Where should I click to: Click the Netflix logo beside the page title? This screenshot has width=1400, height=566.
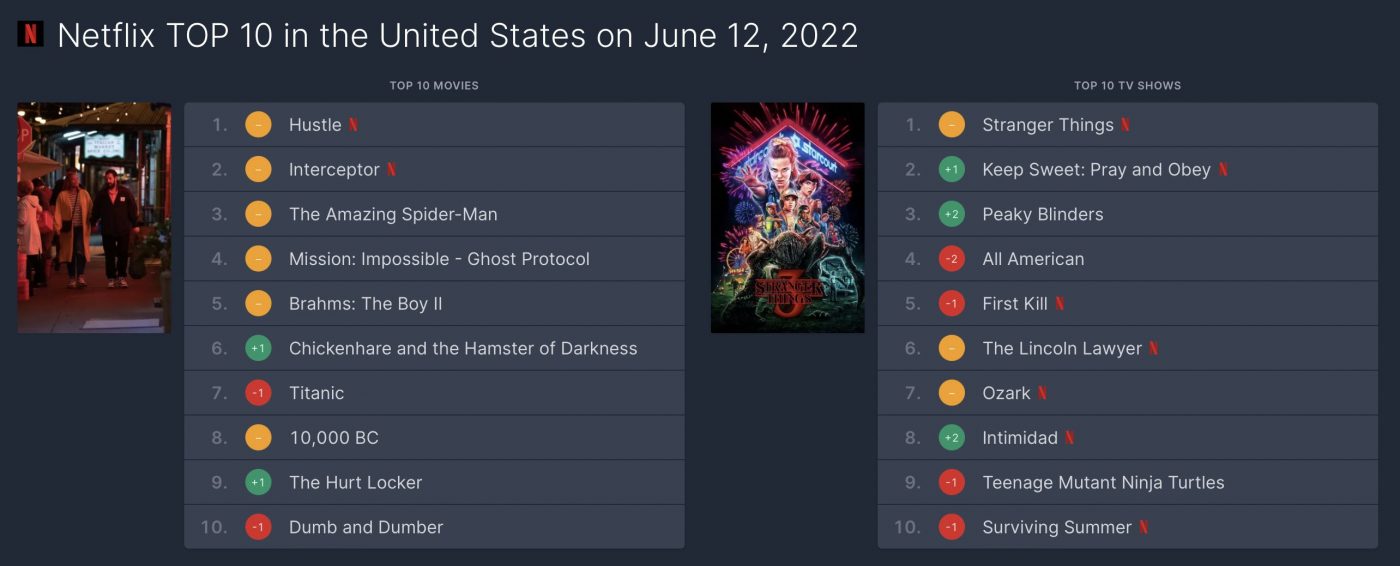31,35
